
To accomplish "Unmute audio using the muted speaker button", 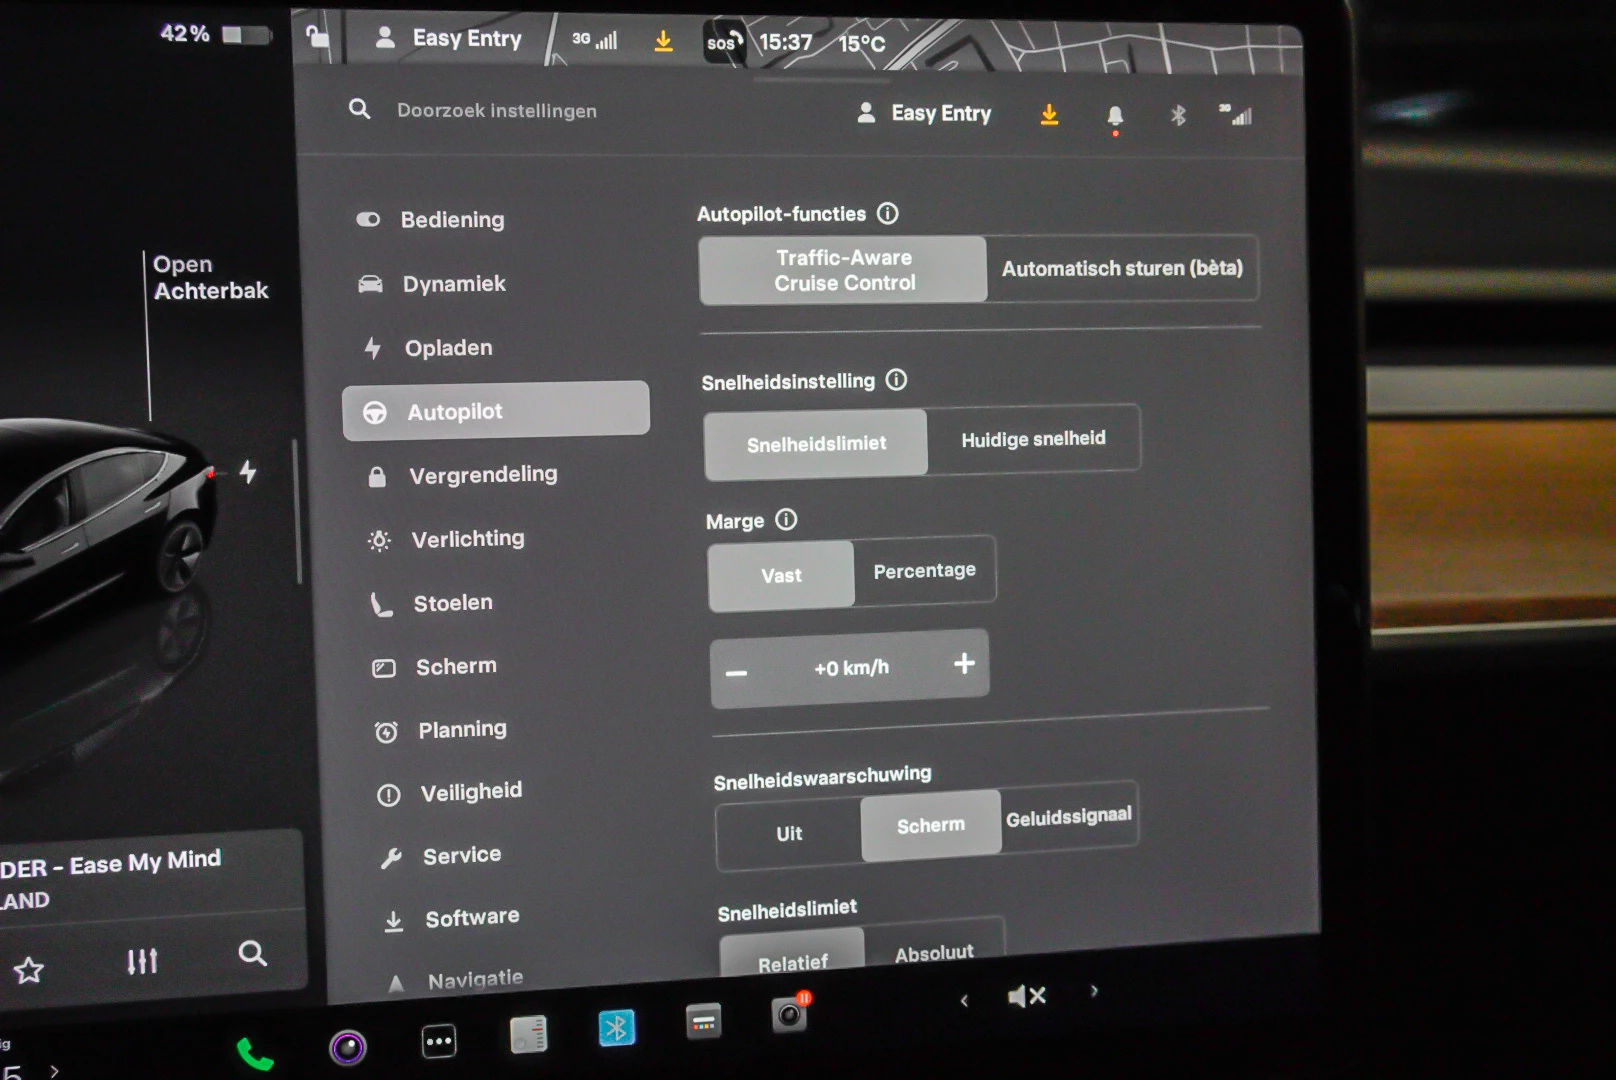I will tap(1026, 996).
